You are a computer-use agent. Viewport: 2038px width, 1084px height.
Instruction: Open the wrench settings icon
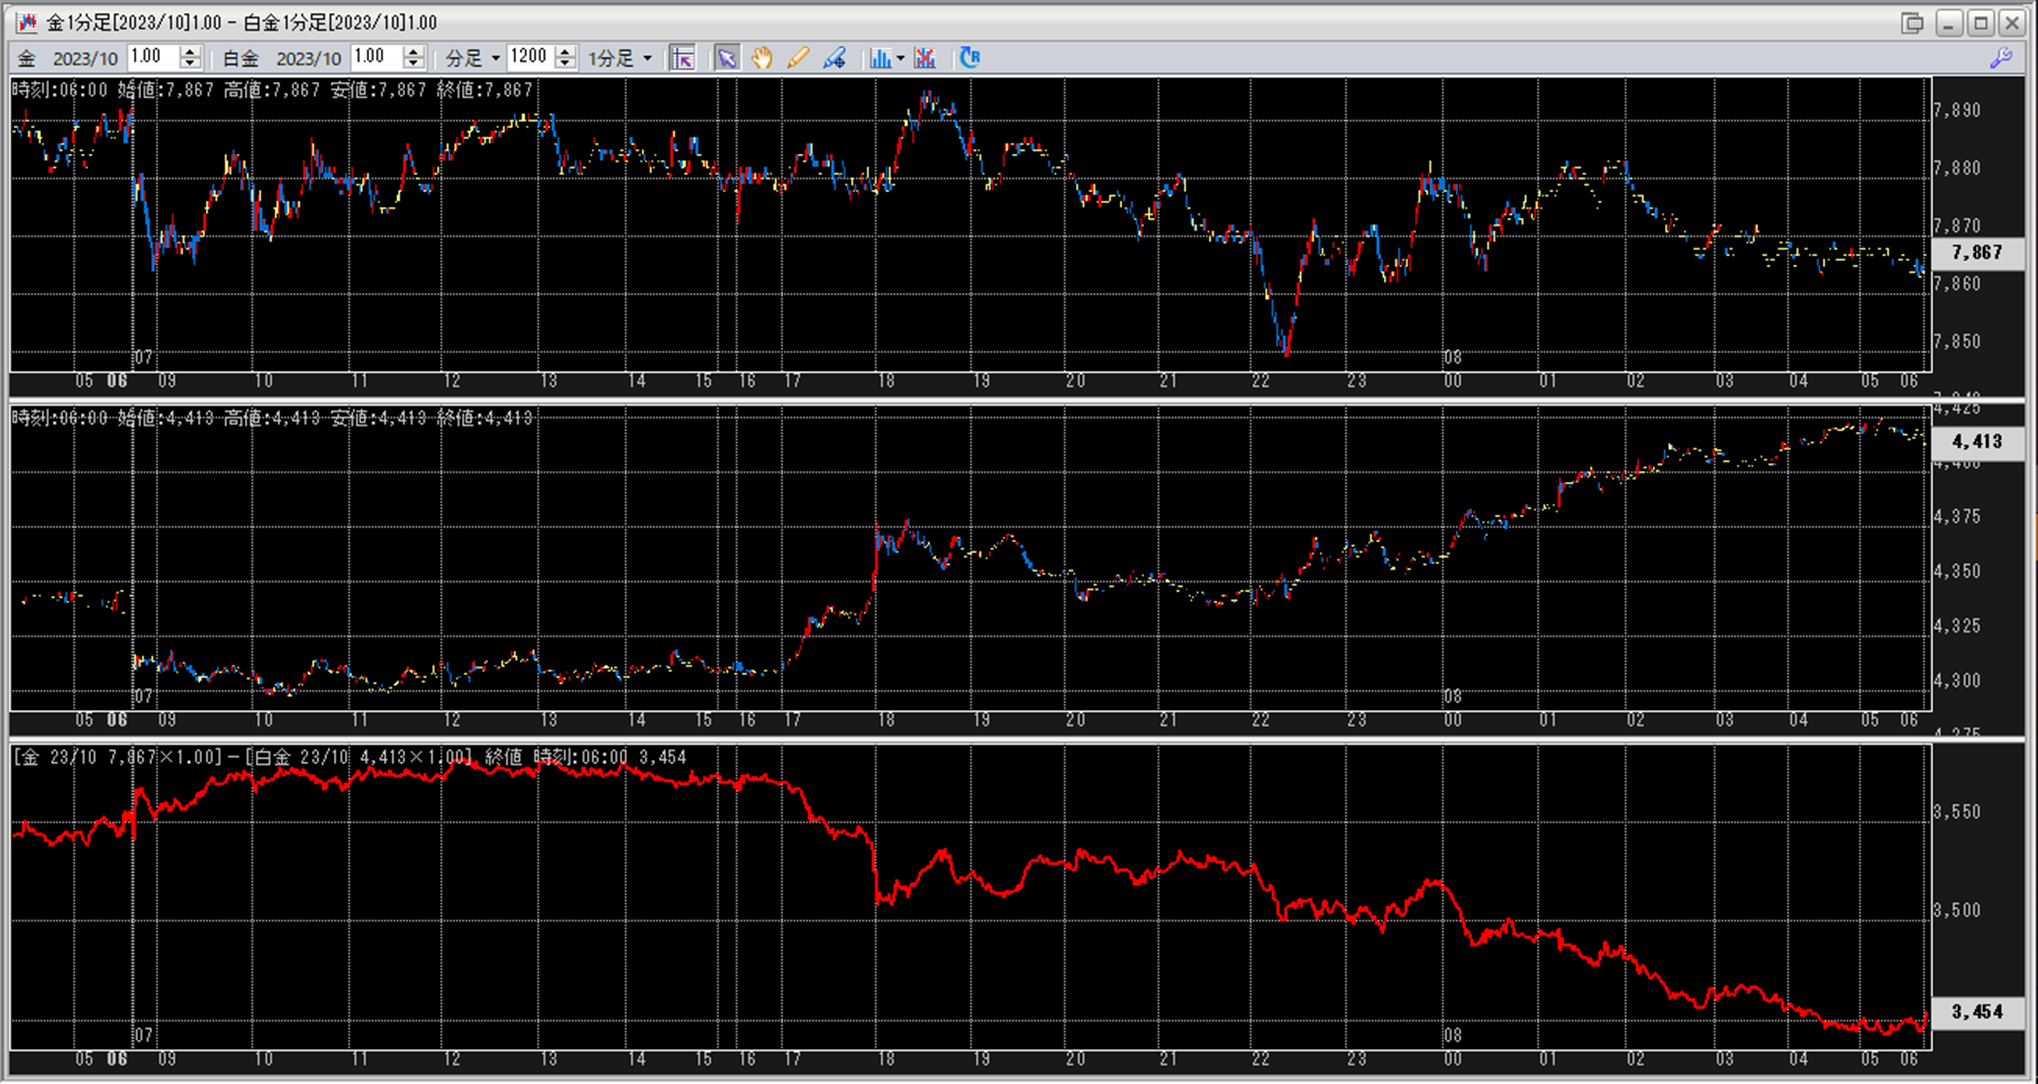pyautogui.click(x=2001, y=58)
